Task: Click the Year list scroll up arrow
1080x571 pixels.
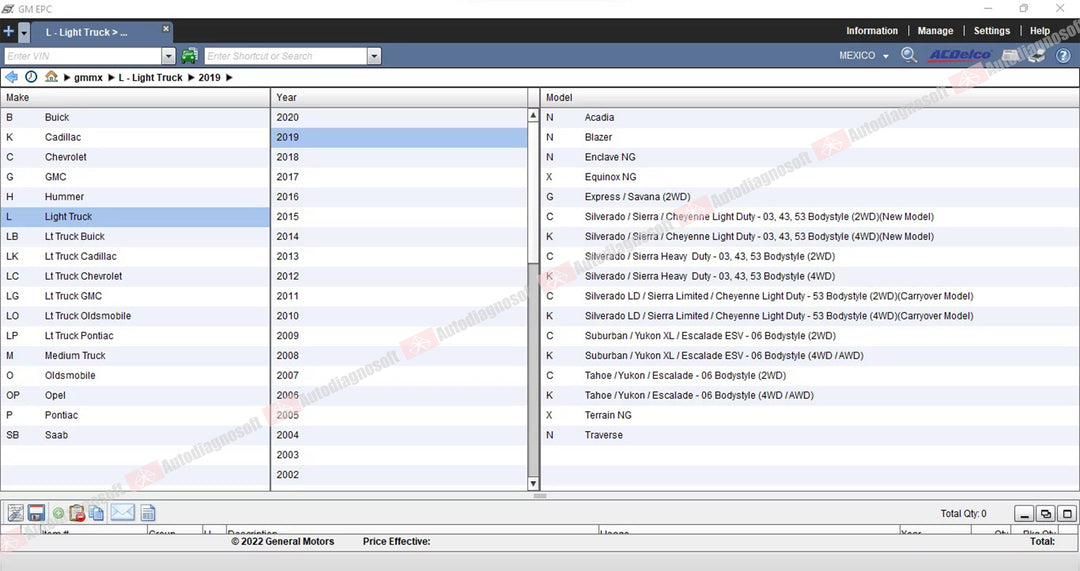Action: (533, 115)
